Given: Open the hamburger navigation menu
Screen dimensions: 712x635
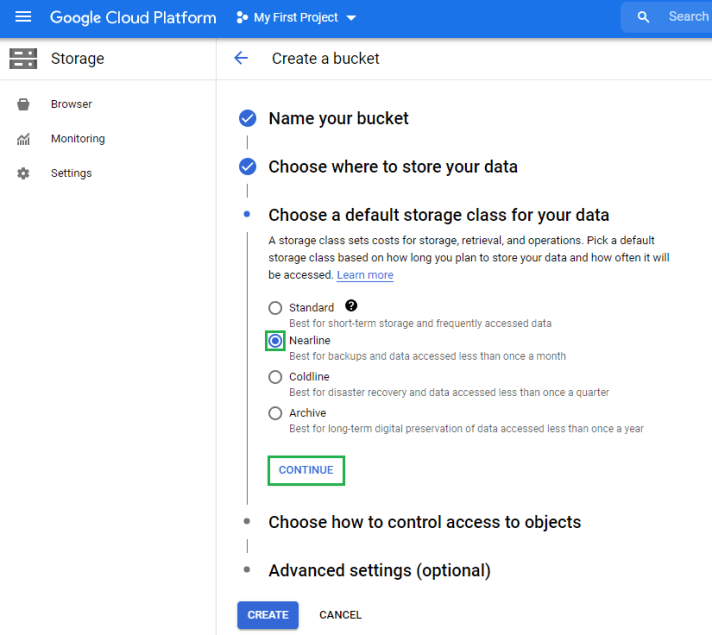Looking at the screenshot, I should point(23,17).
